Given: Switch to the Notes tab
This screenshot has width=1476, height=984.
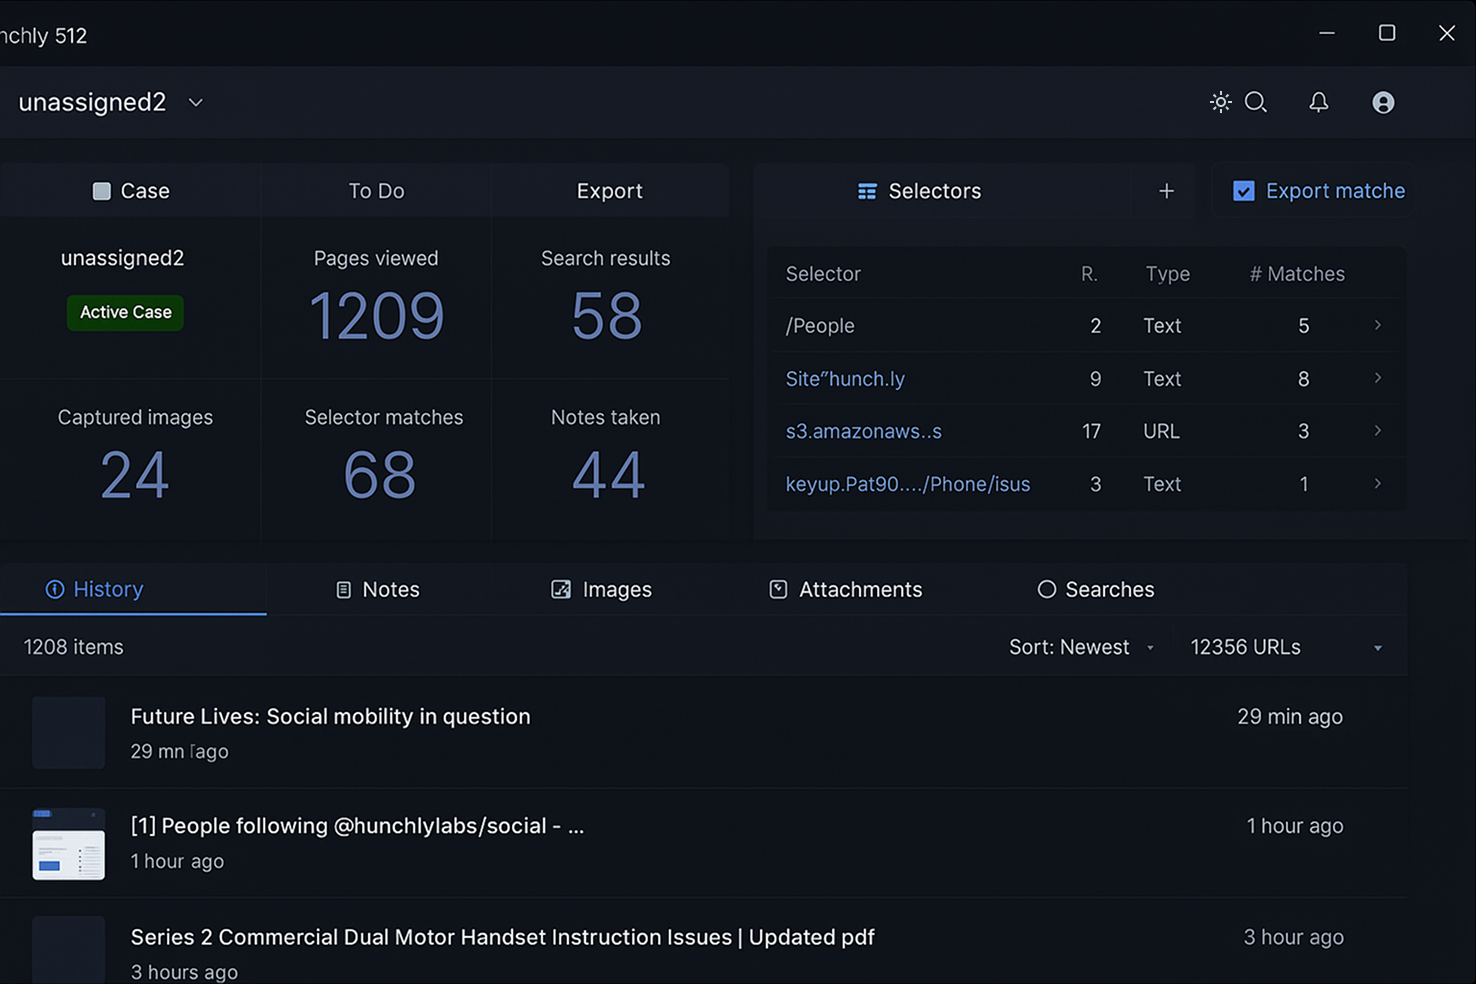Looking at the screenshot, I should click(x=378, y=590).
